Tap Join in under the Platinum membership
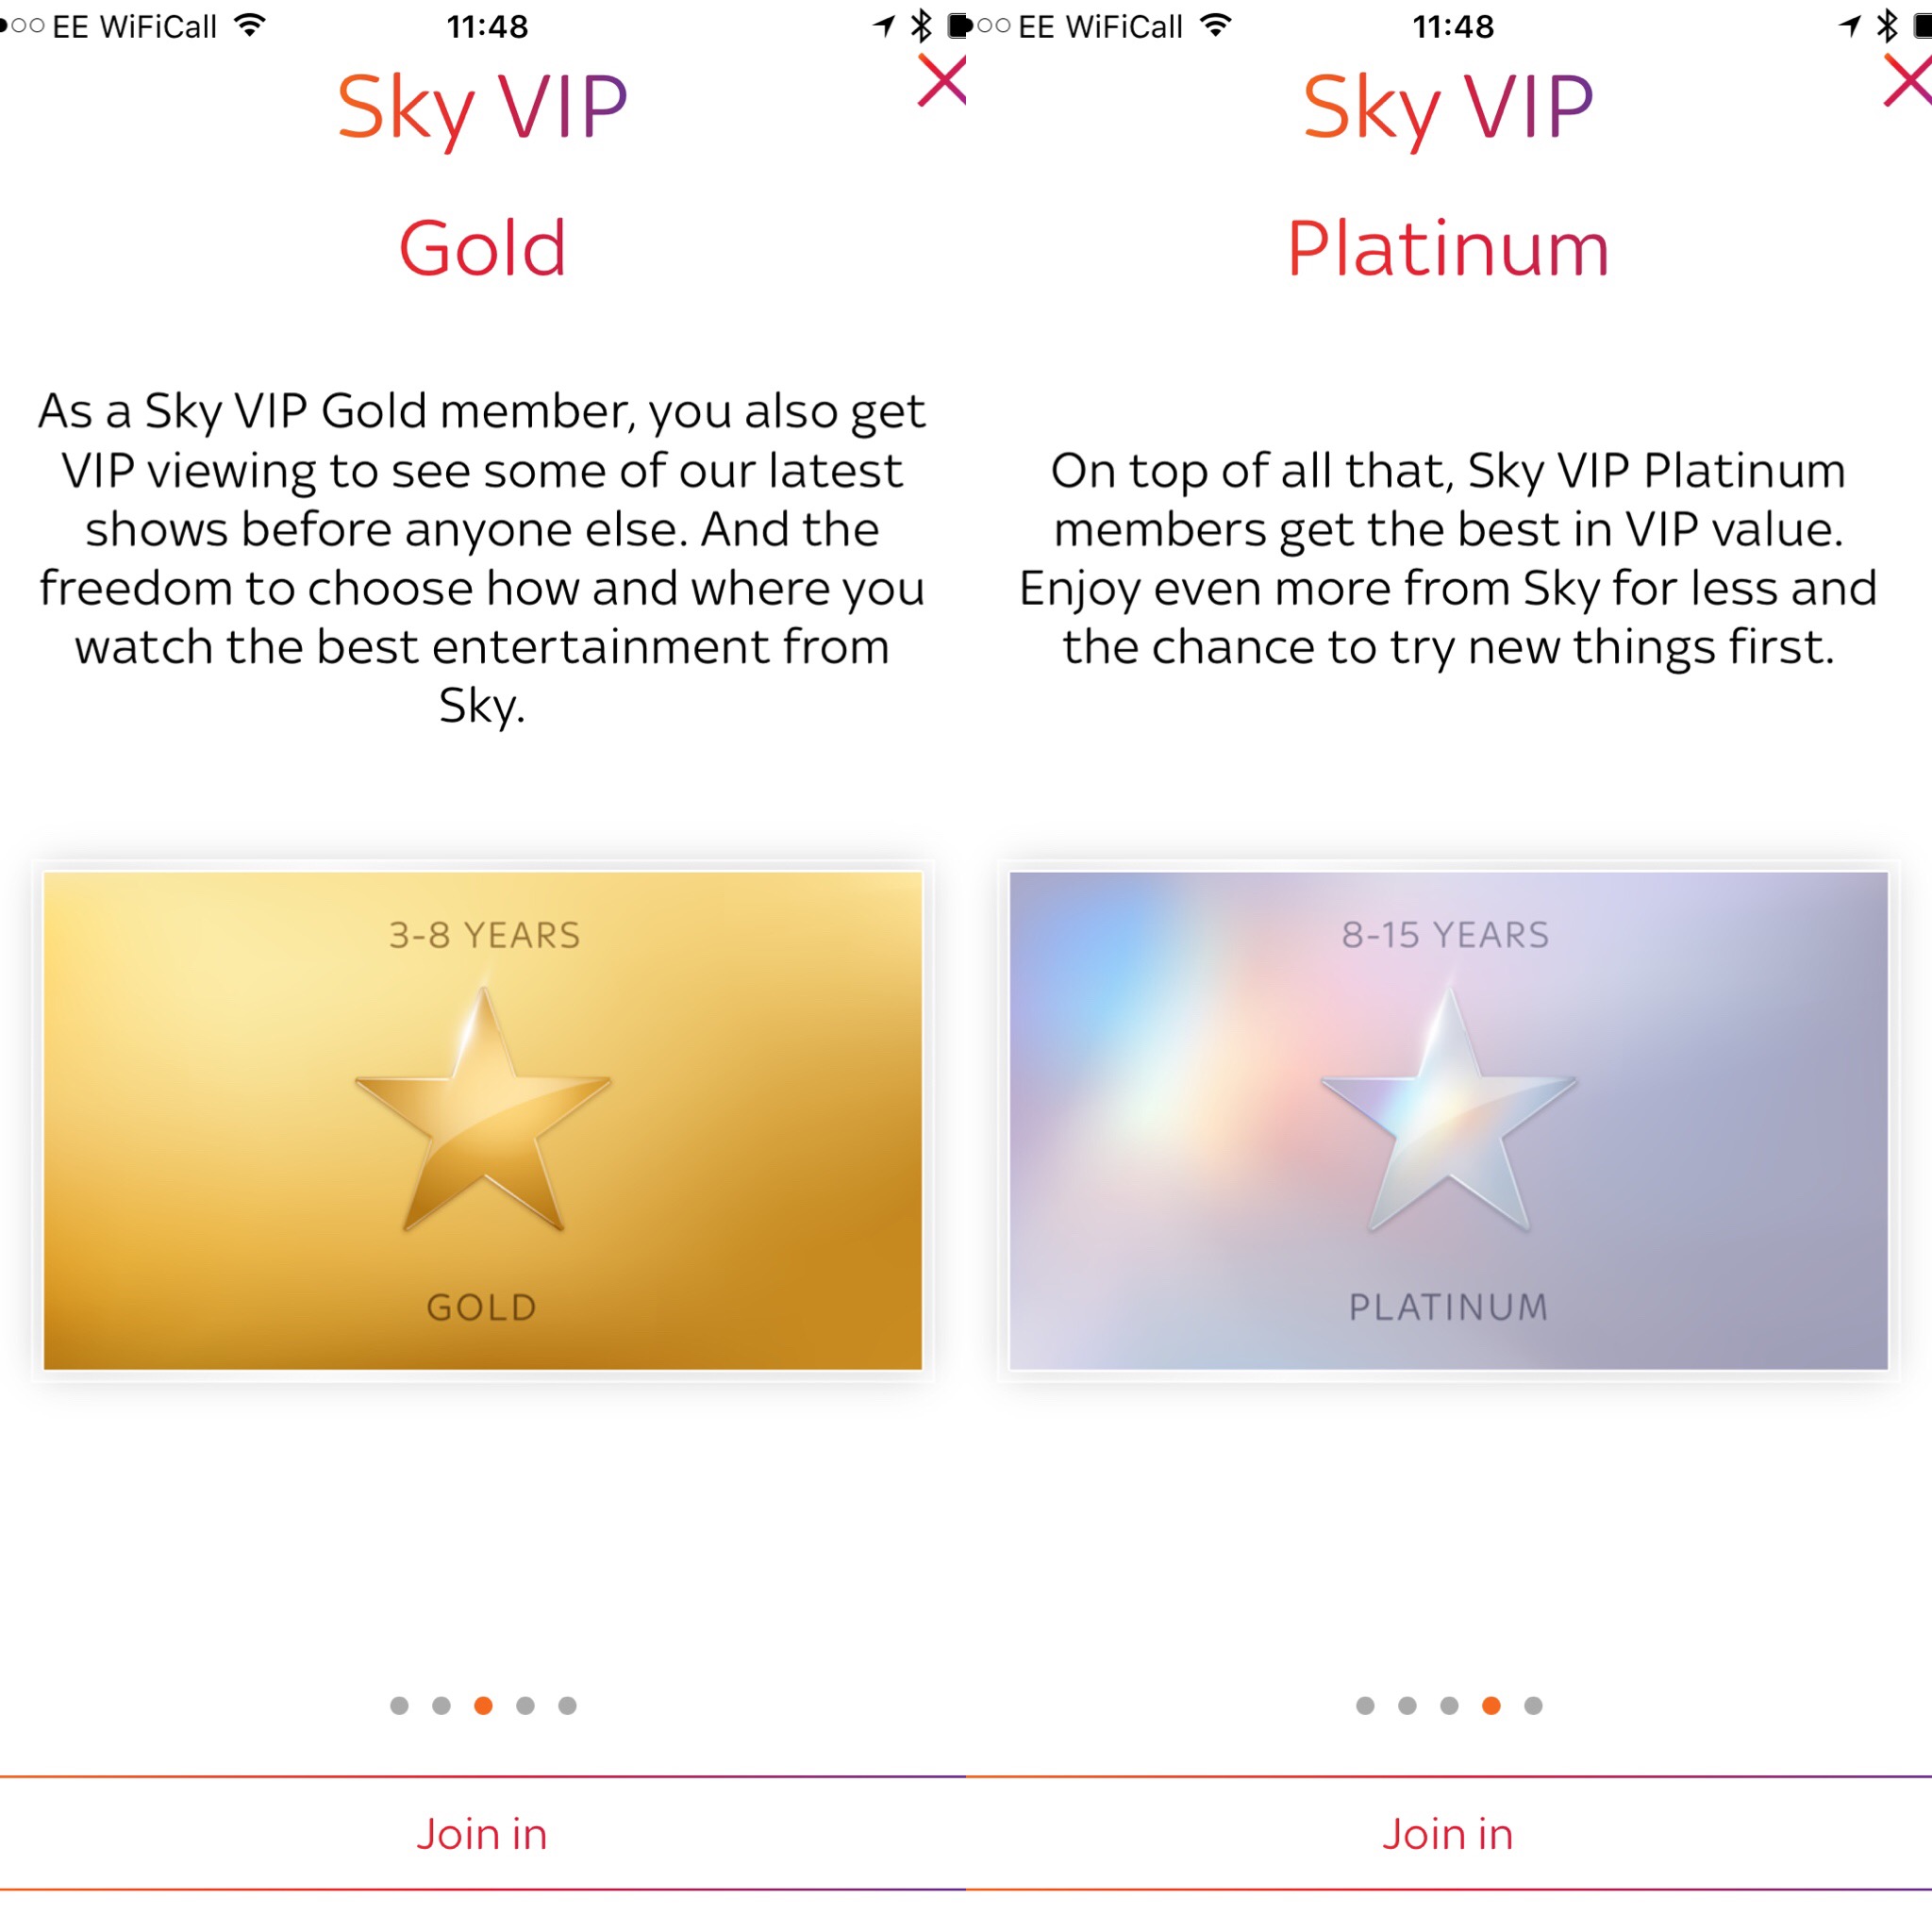 click(1449, 1834)
